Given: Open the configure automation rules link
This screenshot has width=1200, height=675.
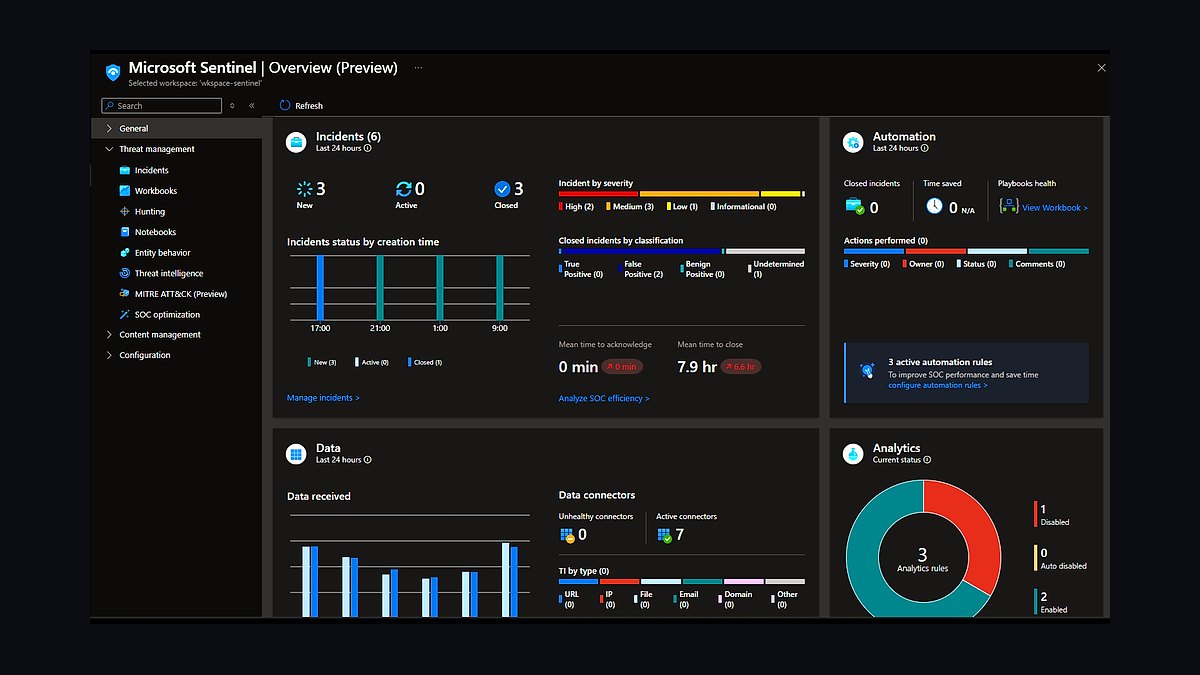Looking at the screenshot, I should pos(938,385).
